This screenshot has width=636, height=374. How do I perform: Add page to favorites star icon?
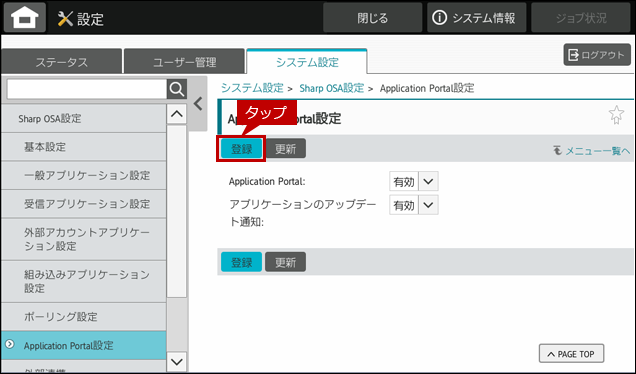coord(616,115)
